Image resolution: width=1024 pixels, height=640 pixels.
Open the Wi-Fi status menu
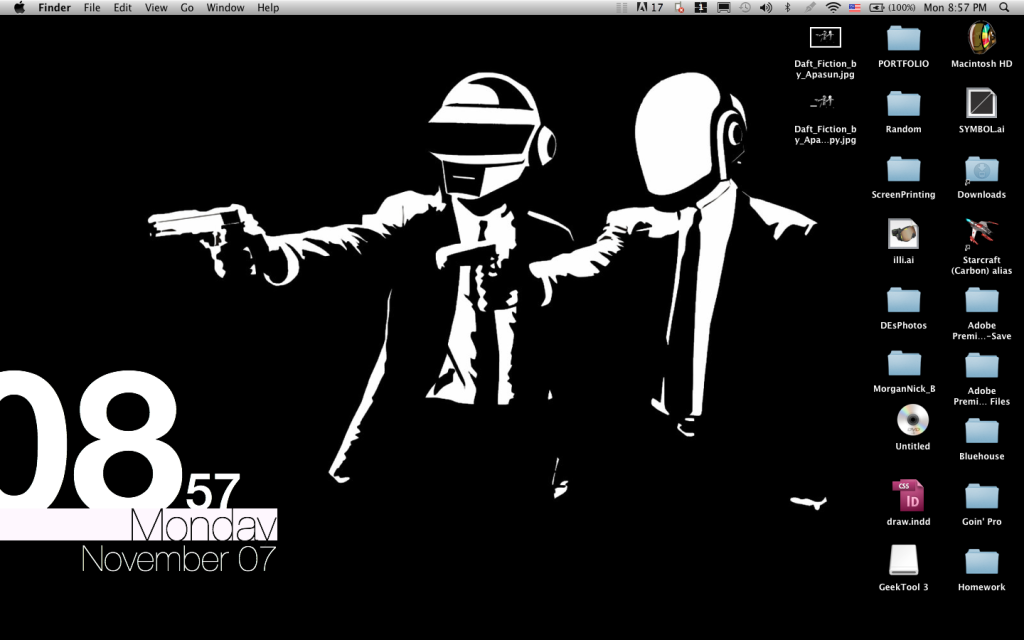834,8
